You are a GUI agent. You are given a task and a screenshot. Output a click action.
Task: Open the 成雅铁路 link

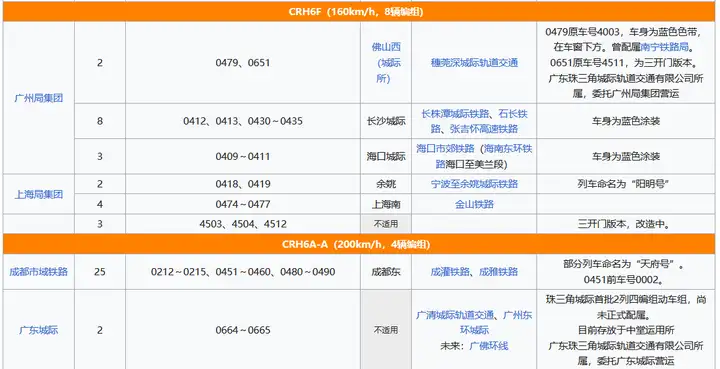click(499, 272)
